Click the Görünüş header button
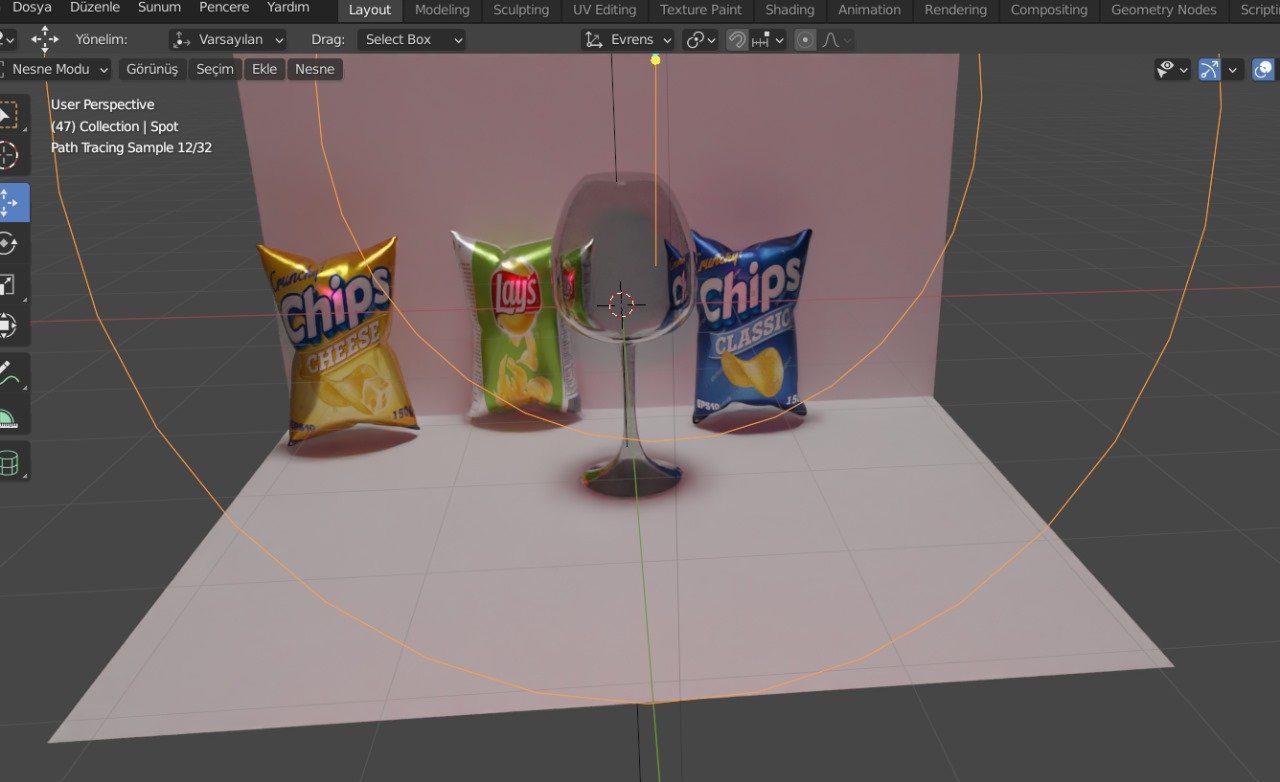The width and height of the screenshot is (1280, 782). coord(152,69)
